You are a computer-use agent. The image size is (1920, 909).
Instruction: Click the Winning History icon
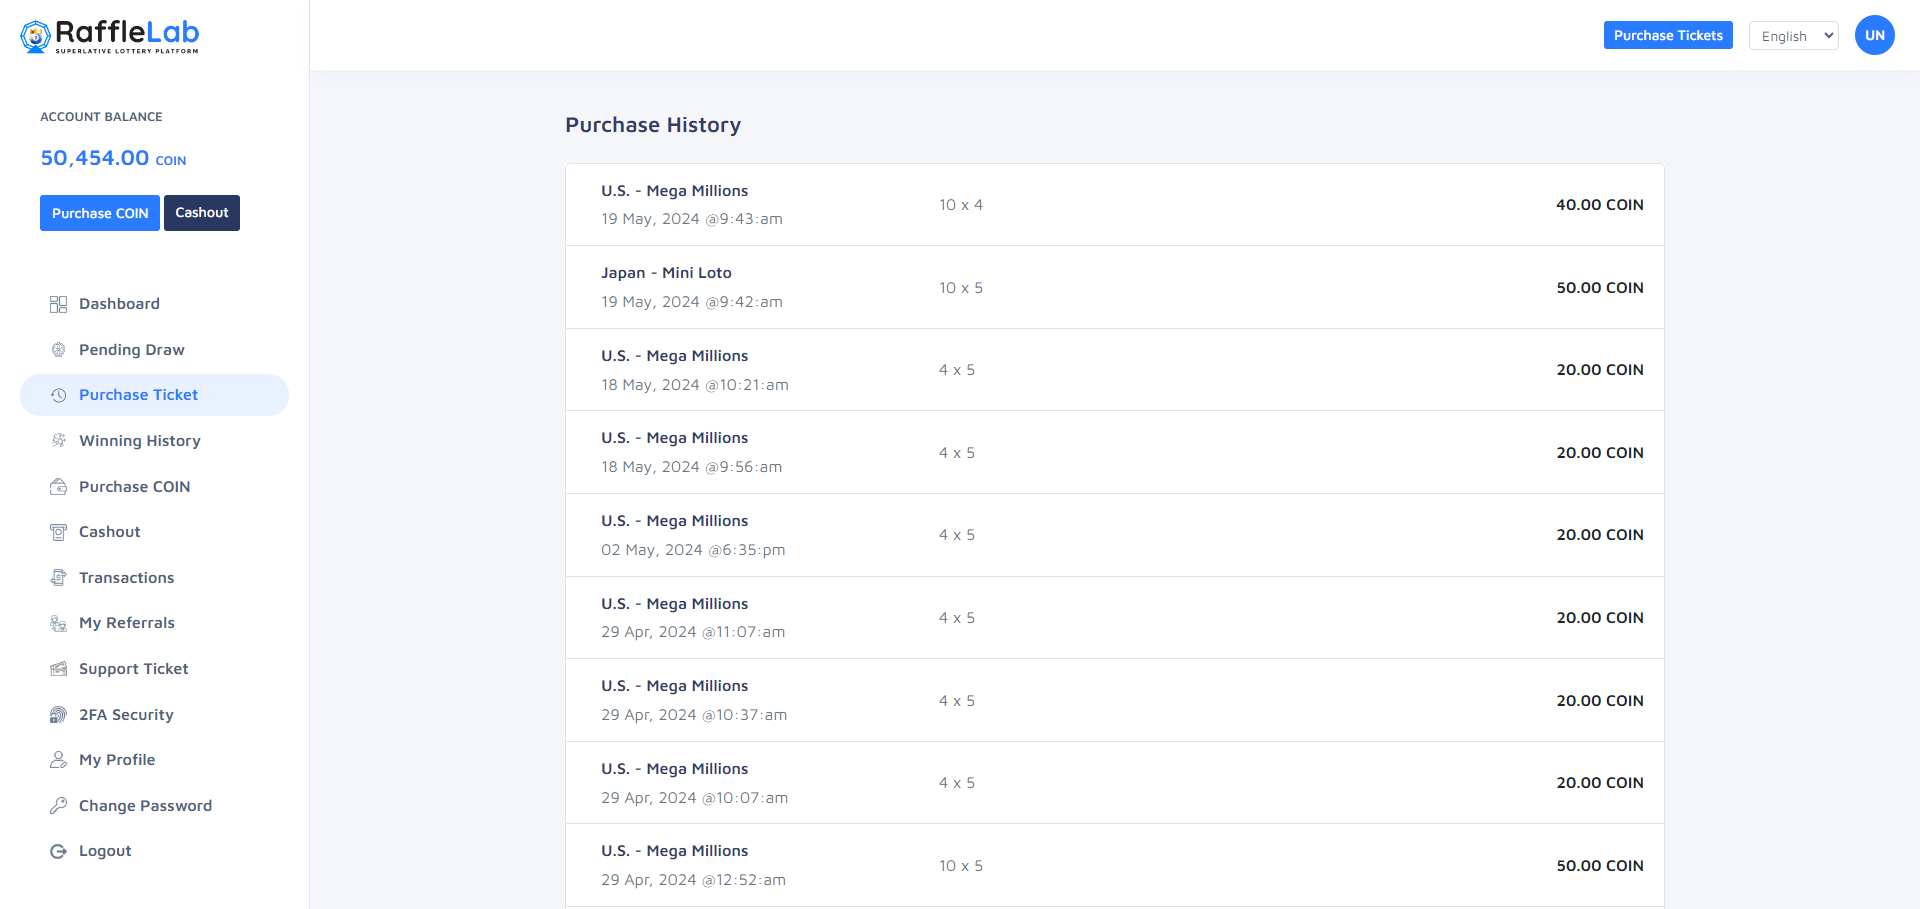pyautogui.click(x=58, y=441)
